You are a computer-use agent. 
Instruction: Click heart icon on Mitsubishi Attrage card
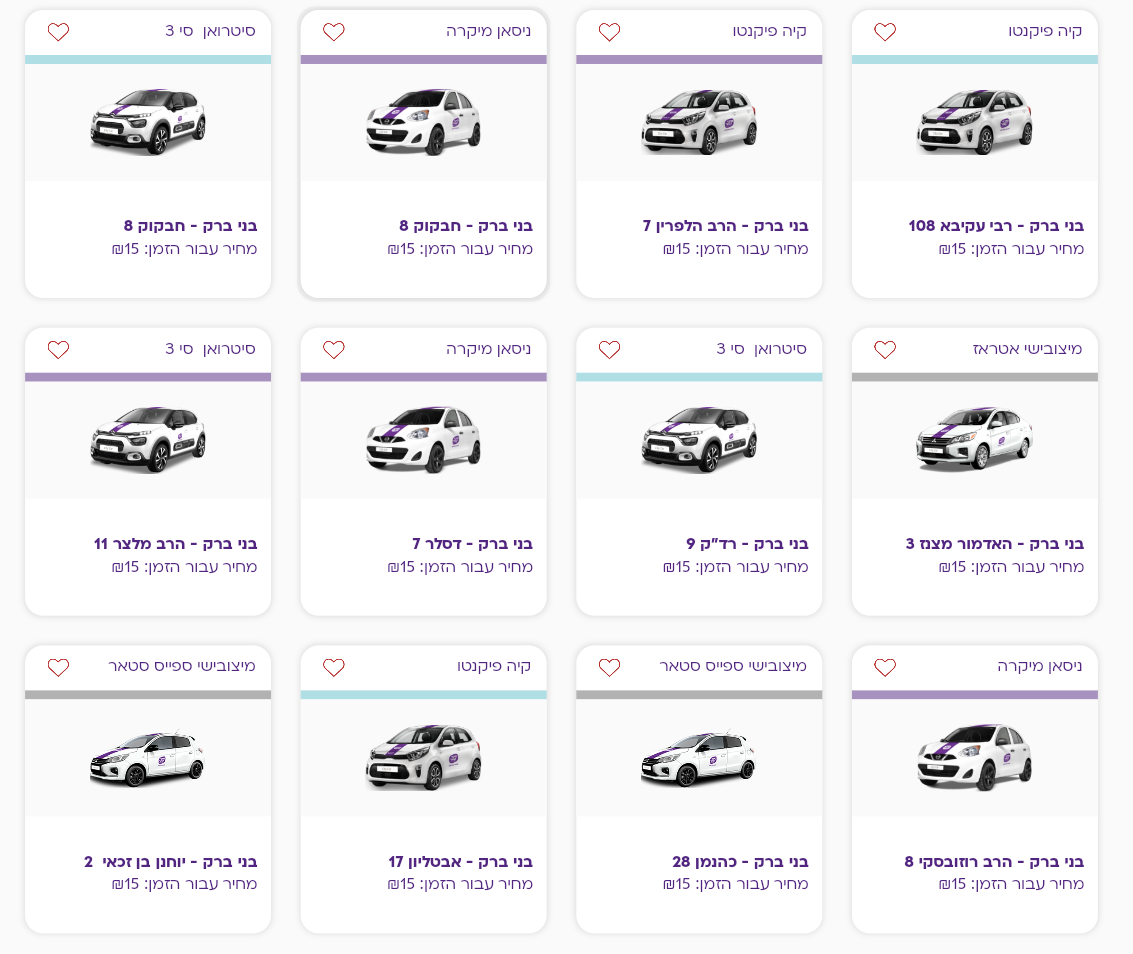(885, 350)
